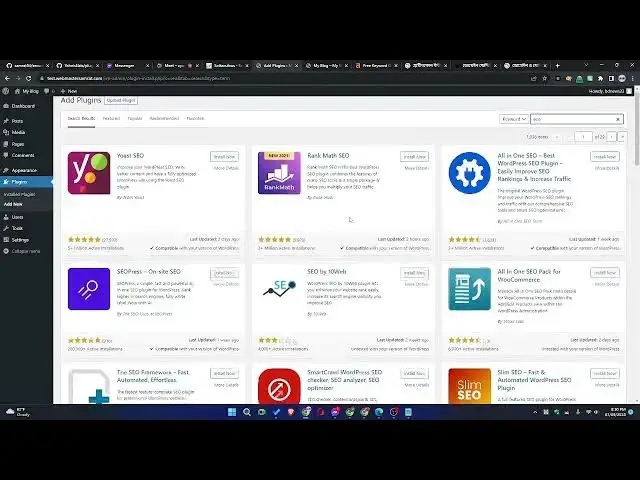Go to next page of plugin results
640x480 pixels.
tap(611, 137)
